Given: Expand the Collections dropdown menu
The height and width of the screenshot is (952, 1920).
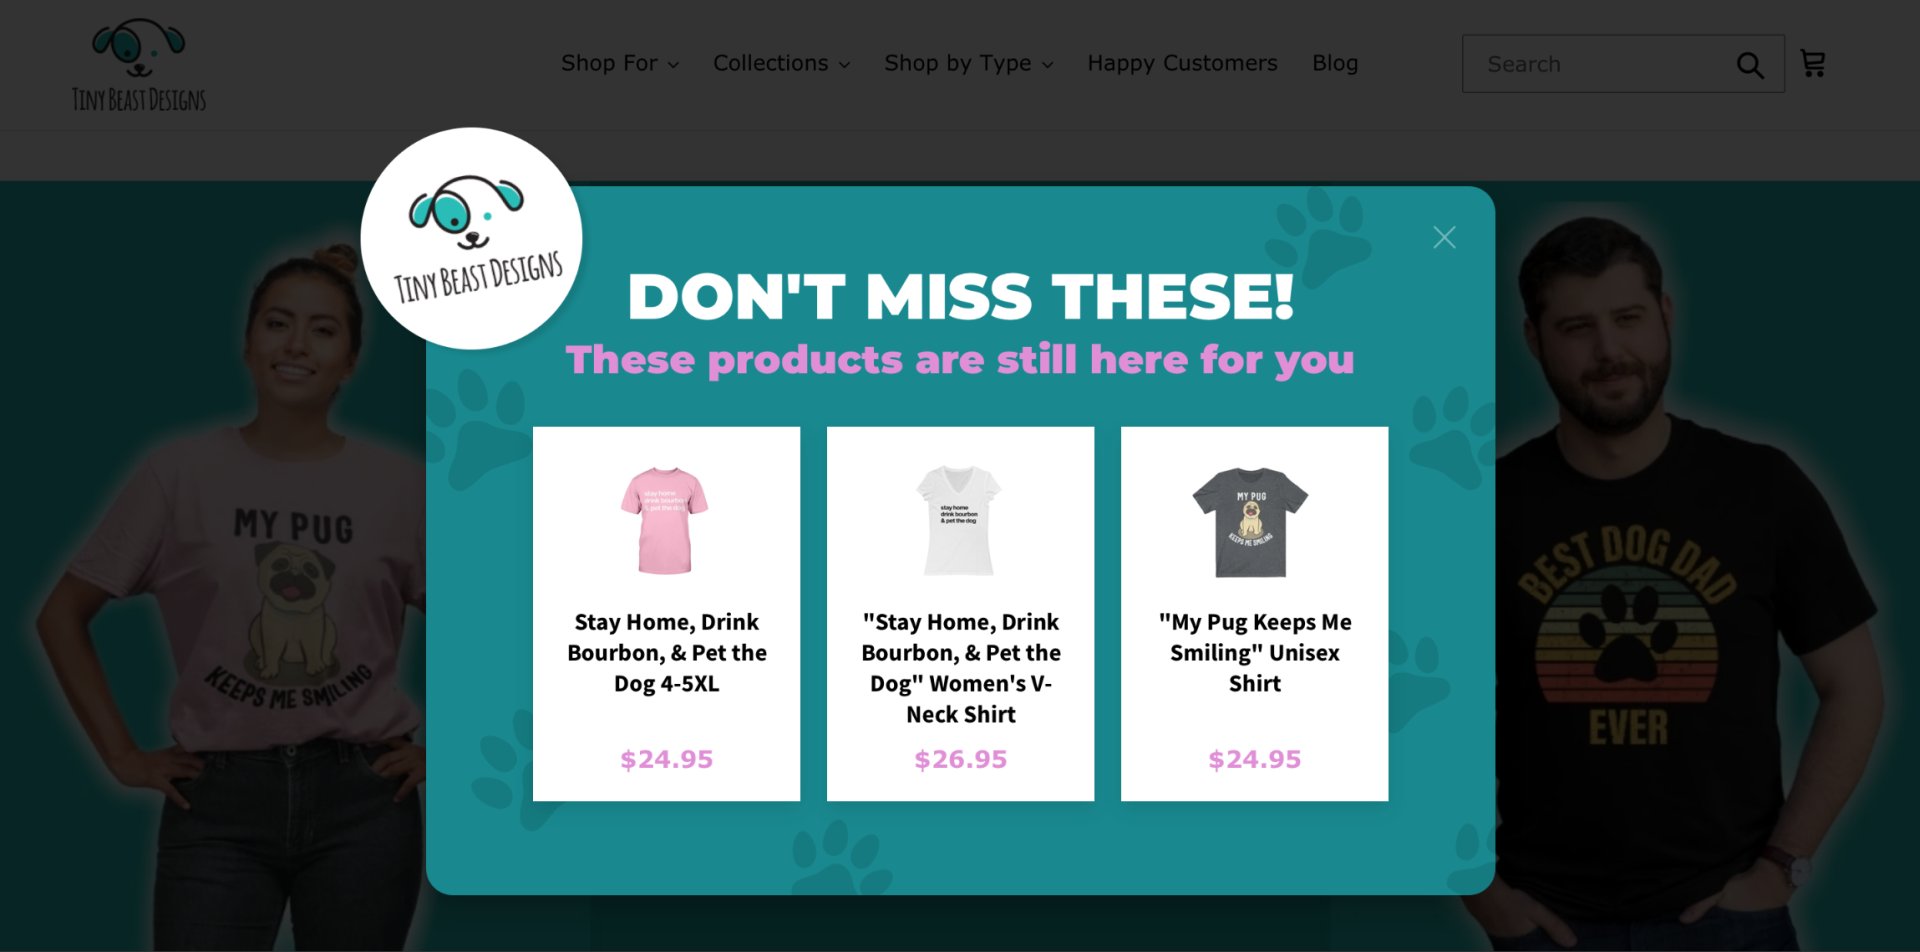Looking at the screenshot, I should tap(782, 63).
